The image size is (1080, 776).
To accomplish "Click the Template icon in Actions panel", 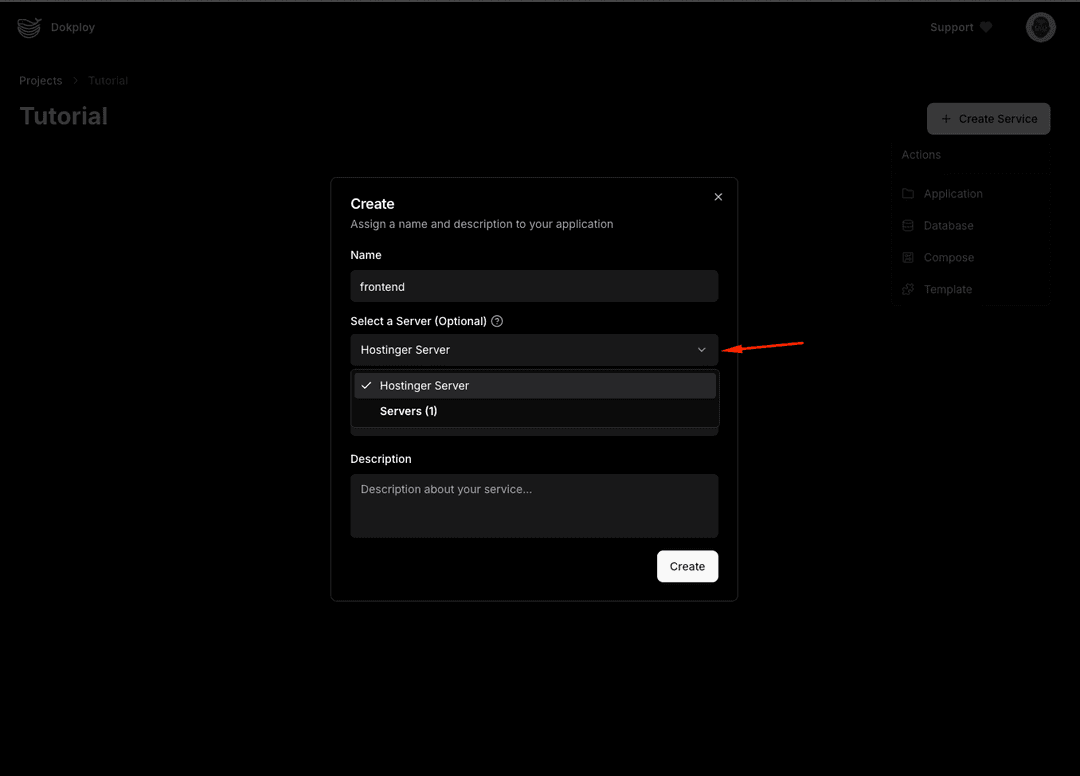I will pyautogui.click(x=908, y=289).
